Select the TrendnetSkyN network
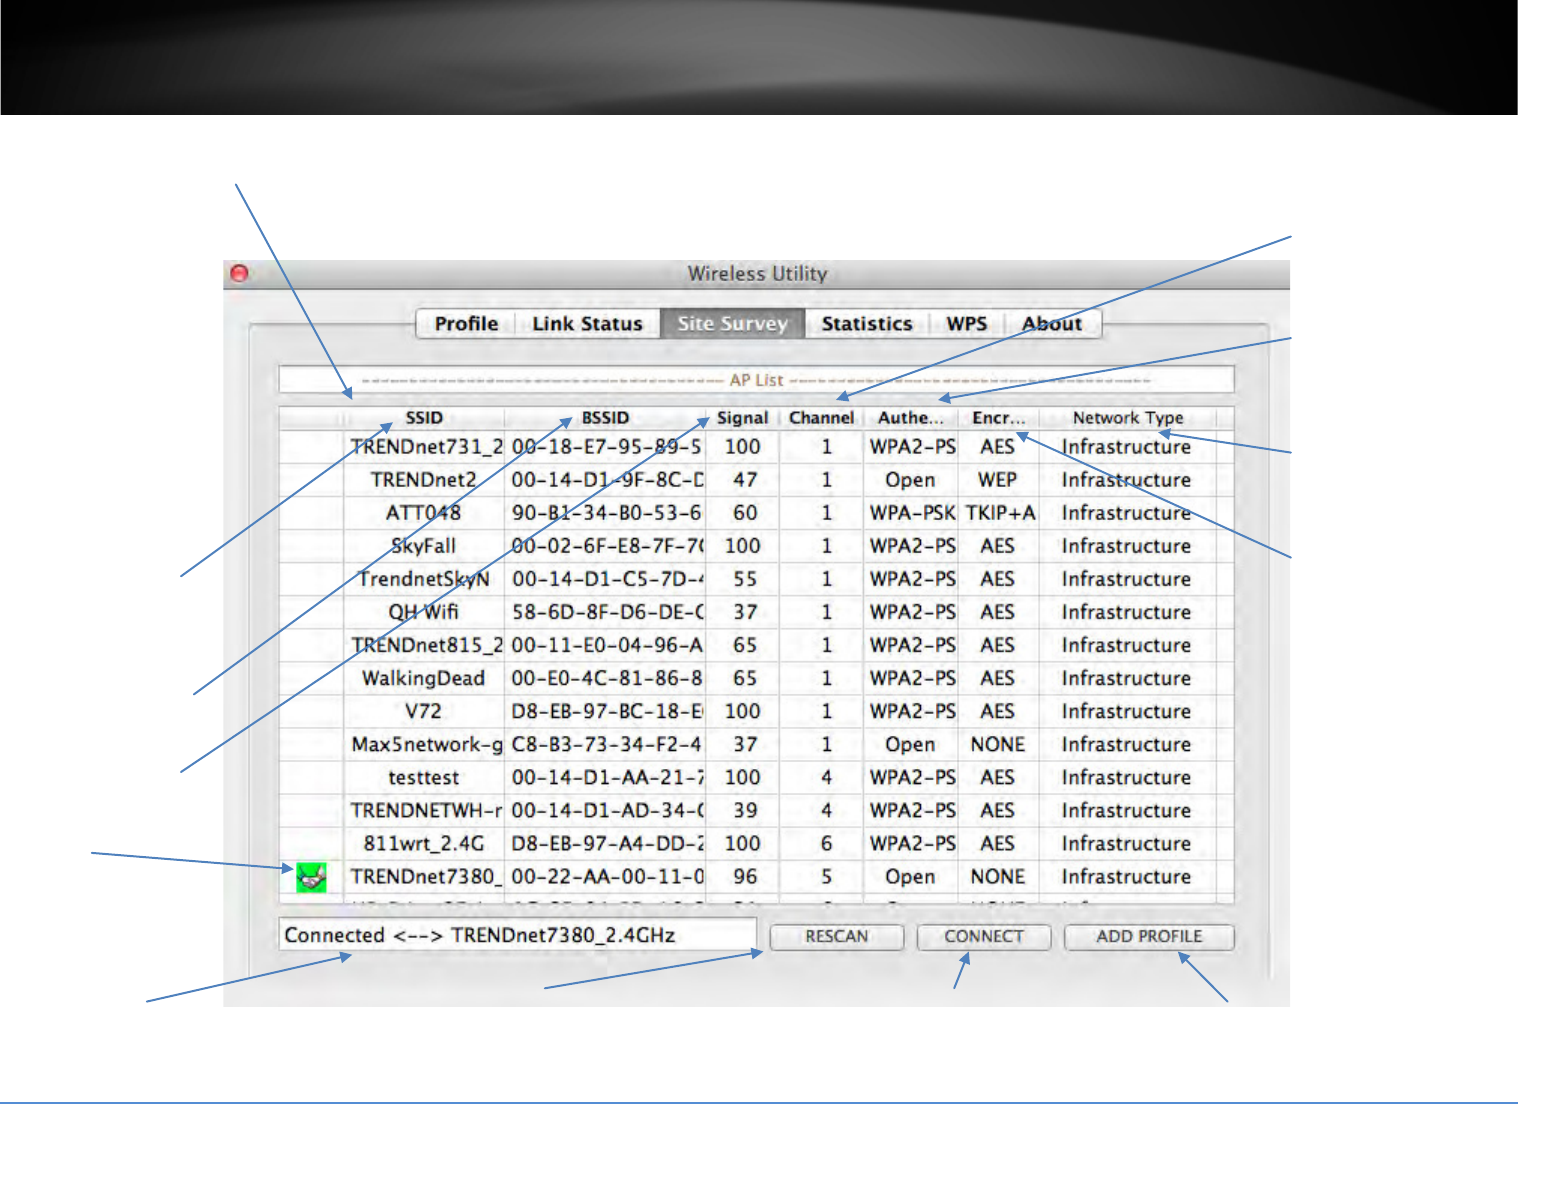 (756, 579)
